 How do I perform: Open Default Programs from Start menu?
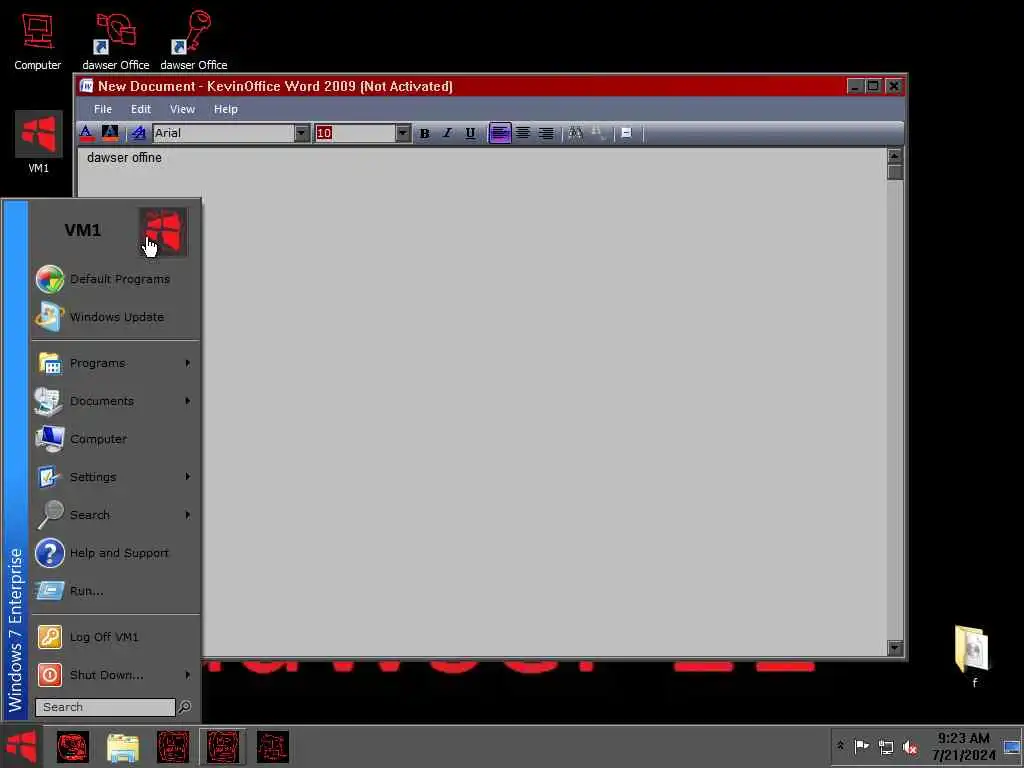pyautogui.click(x=116, y=279)
